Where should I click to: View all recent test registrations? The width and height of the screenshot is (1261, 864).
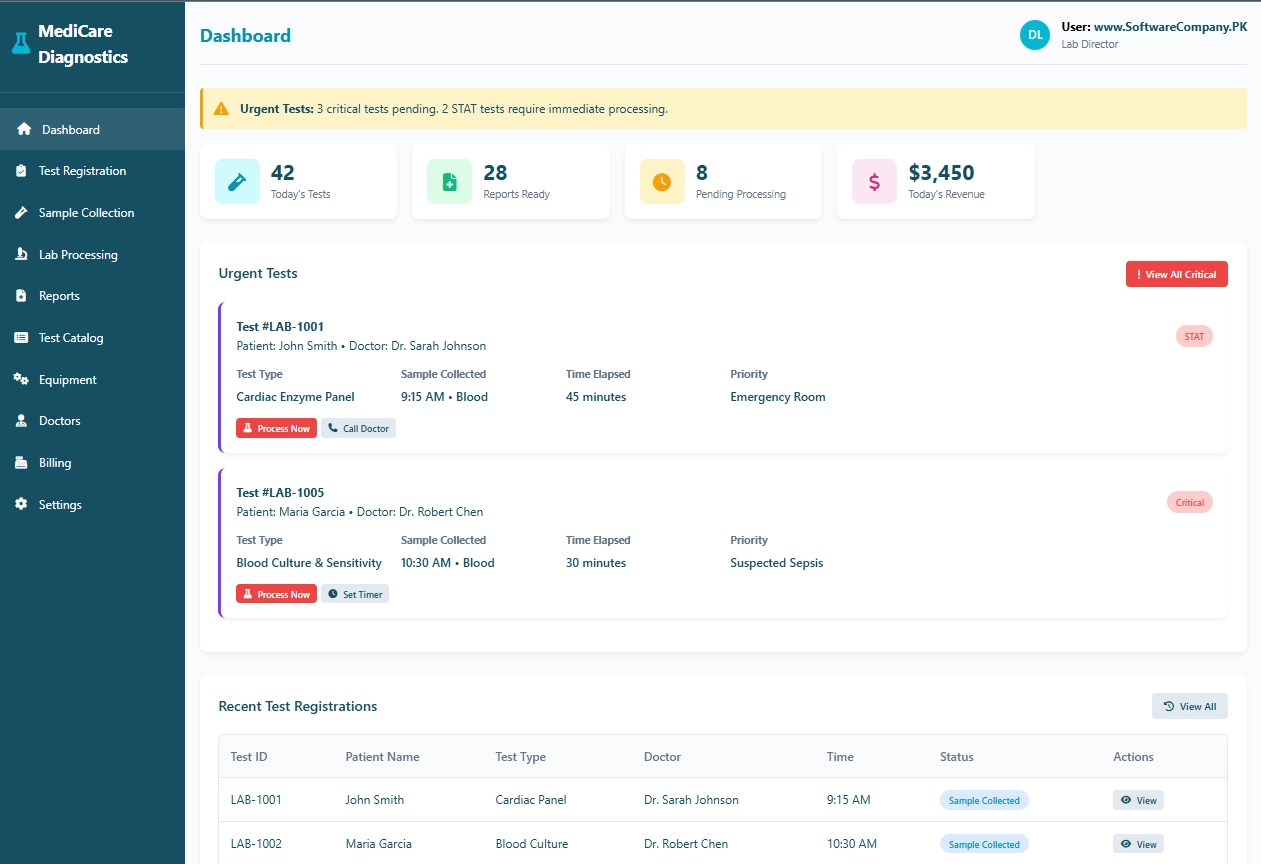[1189, 706]
